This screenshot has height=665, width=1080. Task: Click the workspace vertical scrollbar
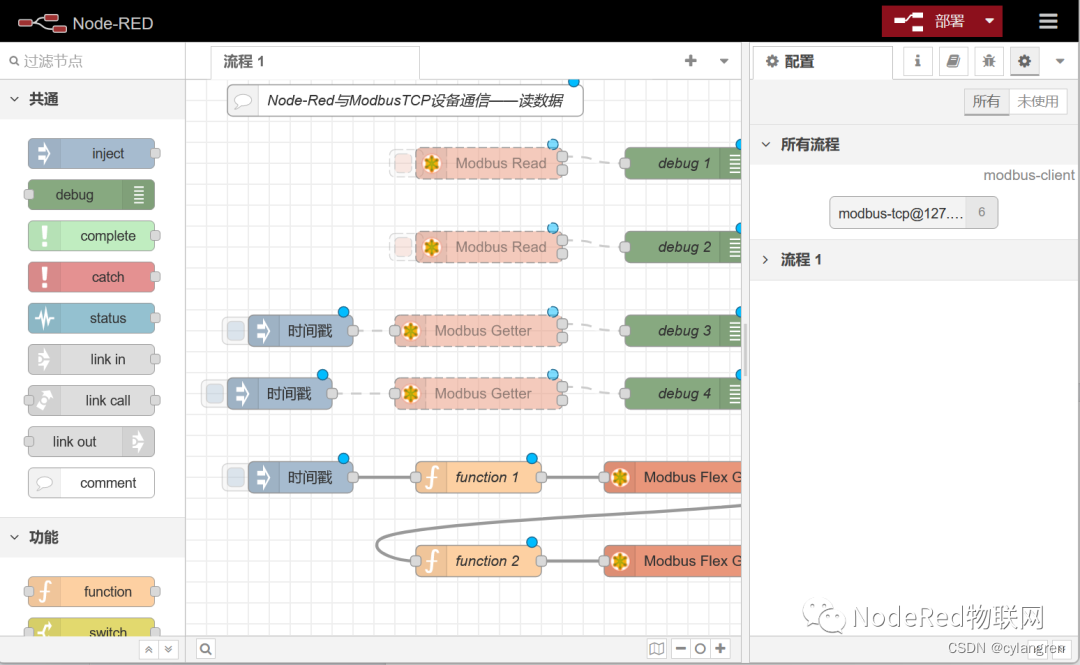coord(744,349)
